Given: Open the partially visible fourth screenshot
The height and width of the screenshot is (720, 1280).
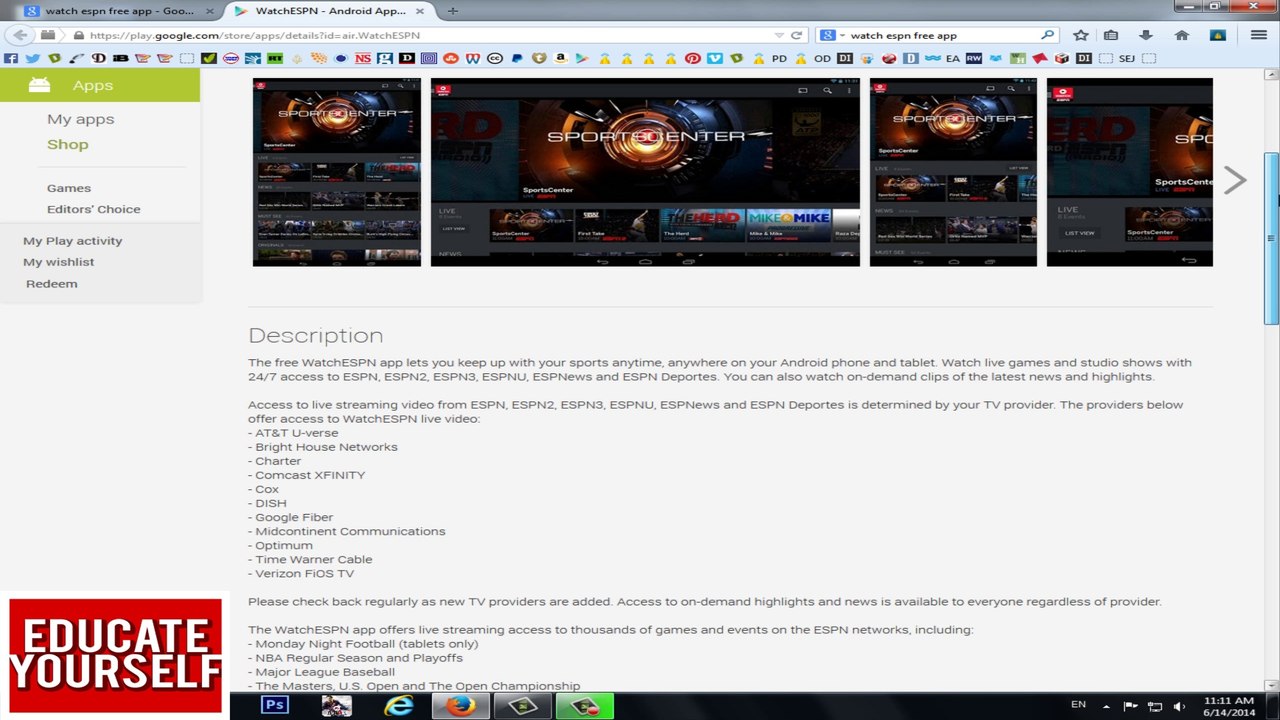Looking at the screenshot, I should tap(1130, 172).
